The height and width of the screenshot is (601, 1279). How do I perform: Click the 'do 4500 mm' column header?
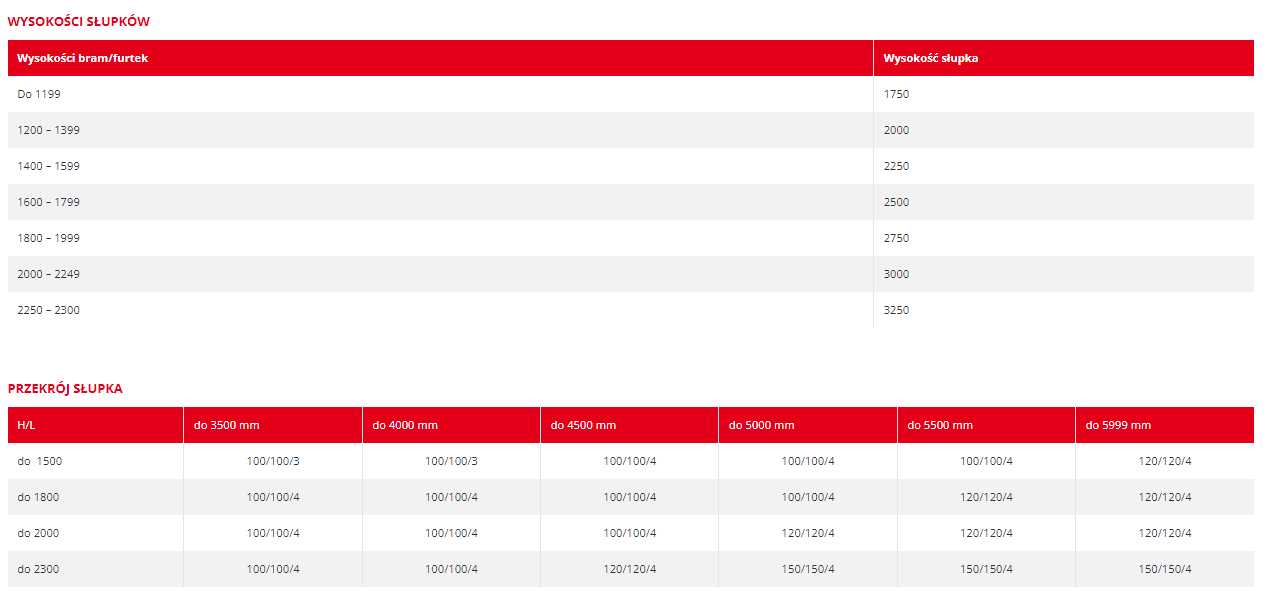click(629, 425)
